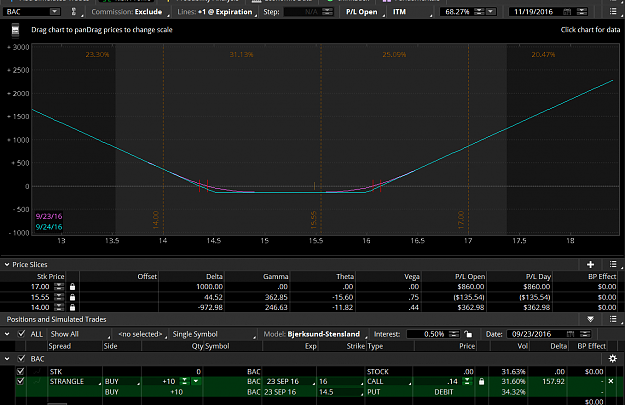Click the link chain icon beside symbol box

74,12
